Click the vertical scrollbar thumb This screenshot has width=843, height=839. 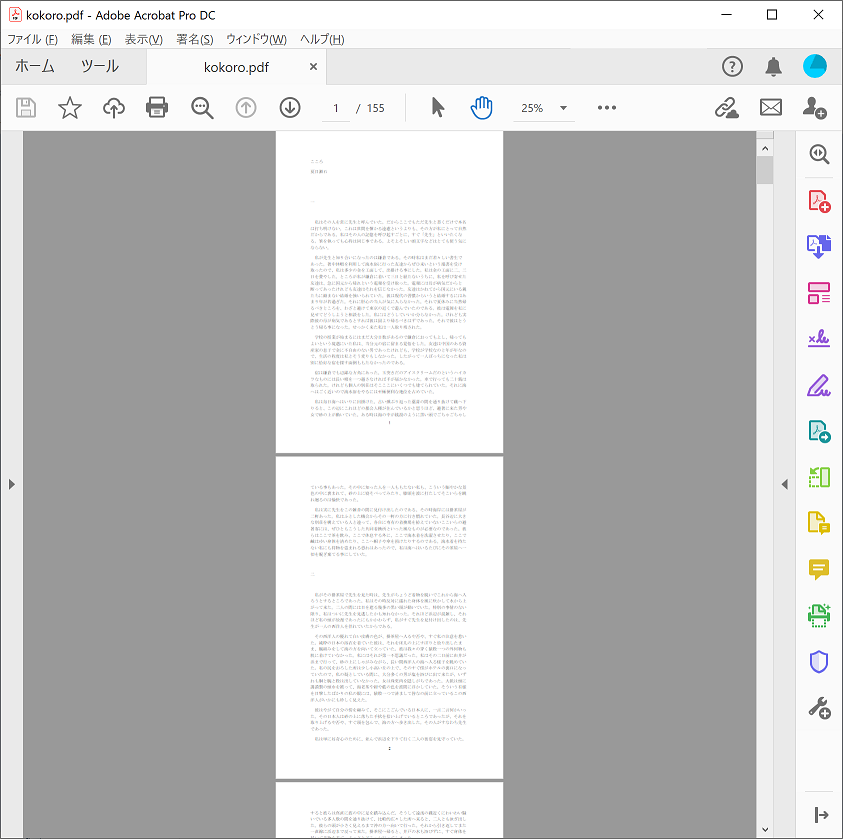tap(765, 170)
